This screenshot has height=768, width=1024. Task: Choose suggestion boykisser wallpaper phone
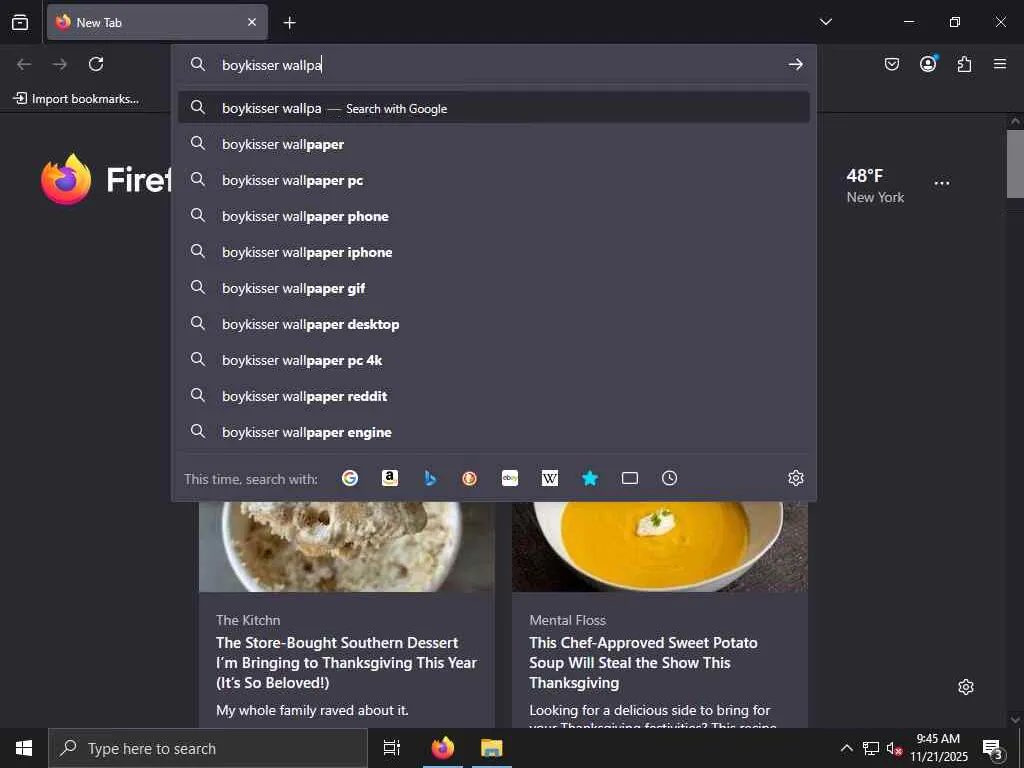pos(494,216)
